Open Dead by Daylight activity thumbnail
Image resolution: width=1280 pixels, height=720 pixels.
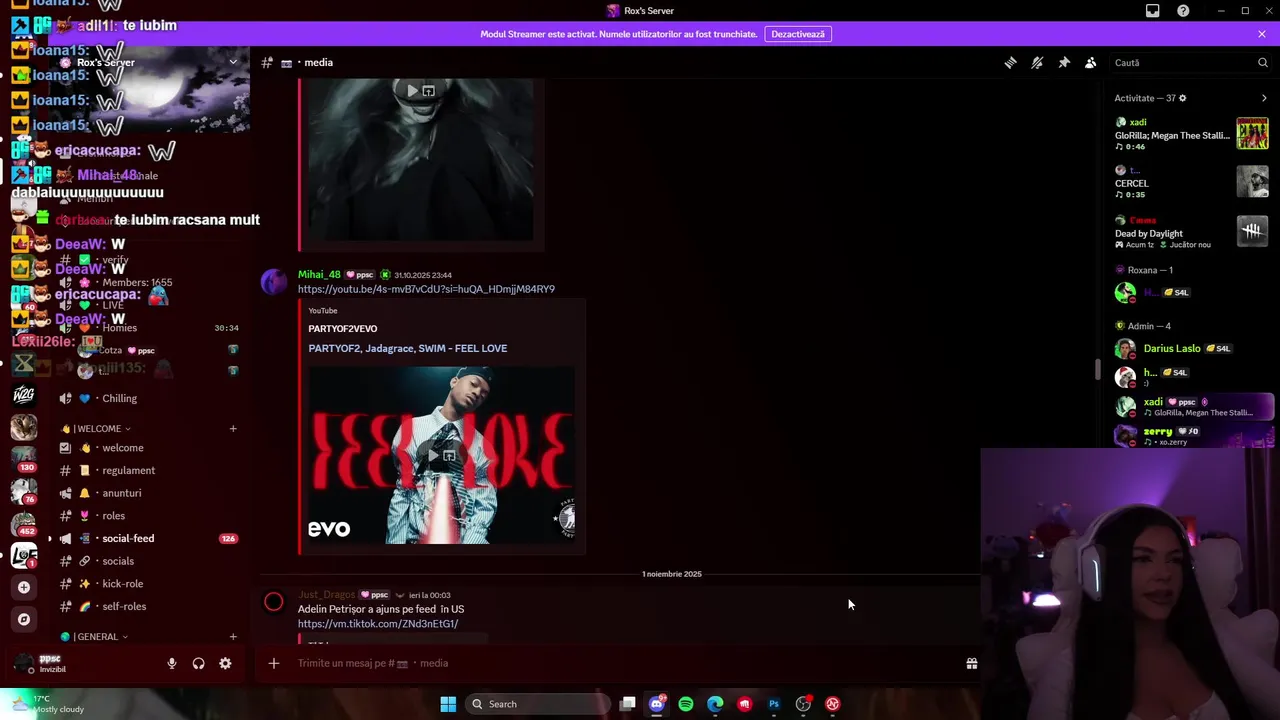click(1252, 232)
